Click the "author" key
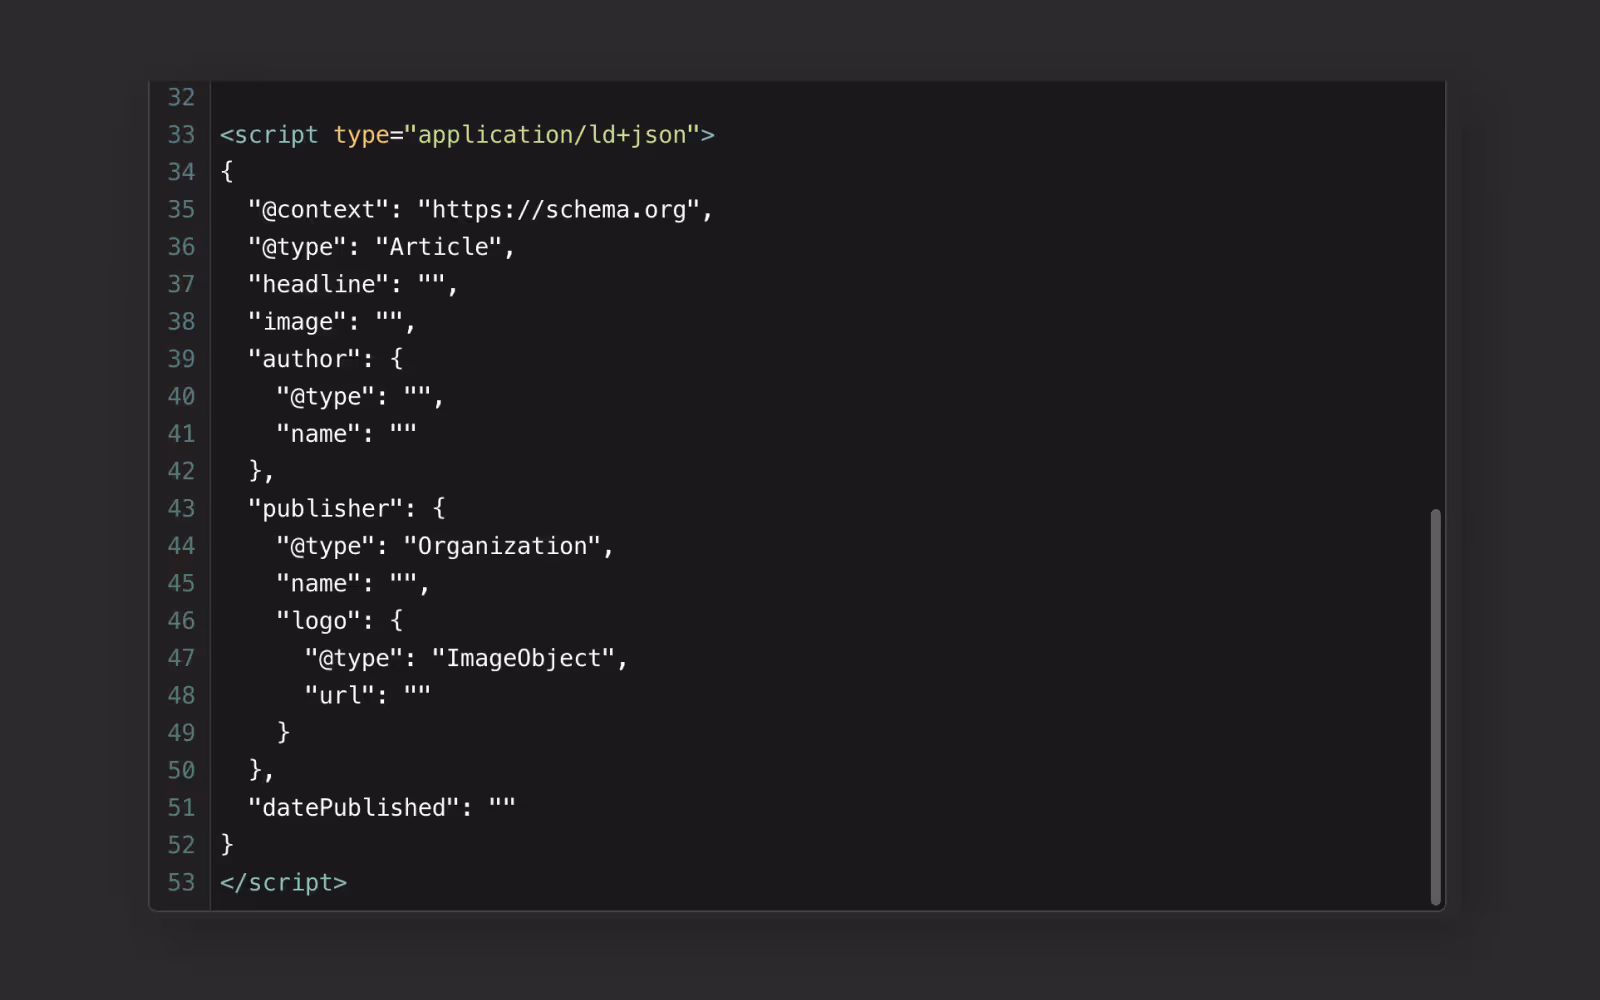 pos(304,359)
